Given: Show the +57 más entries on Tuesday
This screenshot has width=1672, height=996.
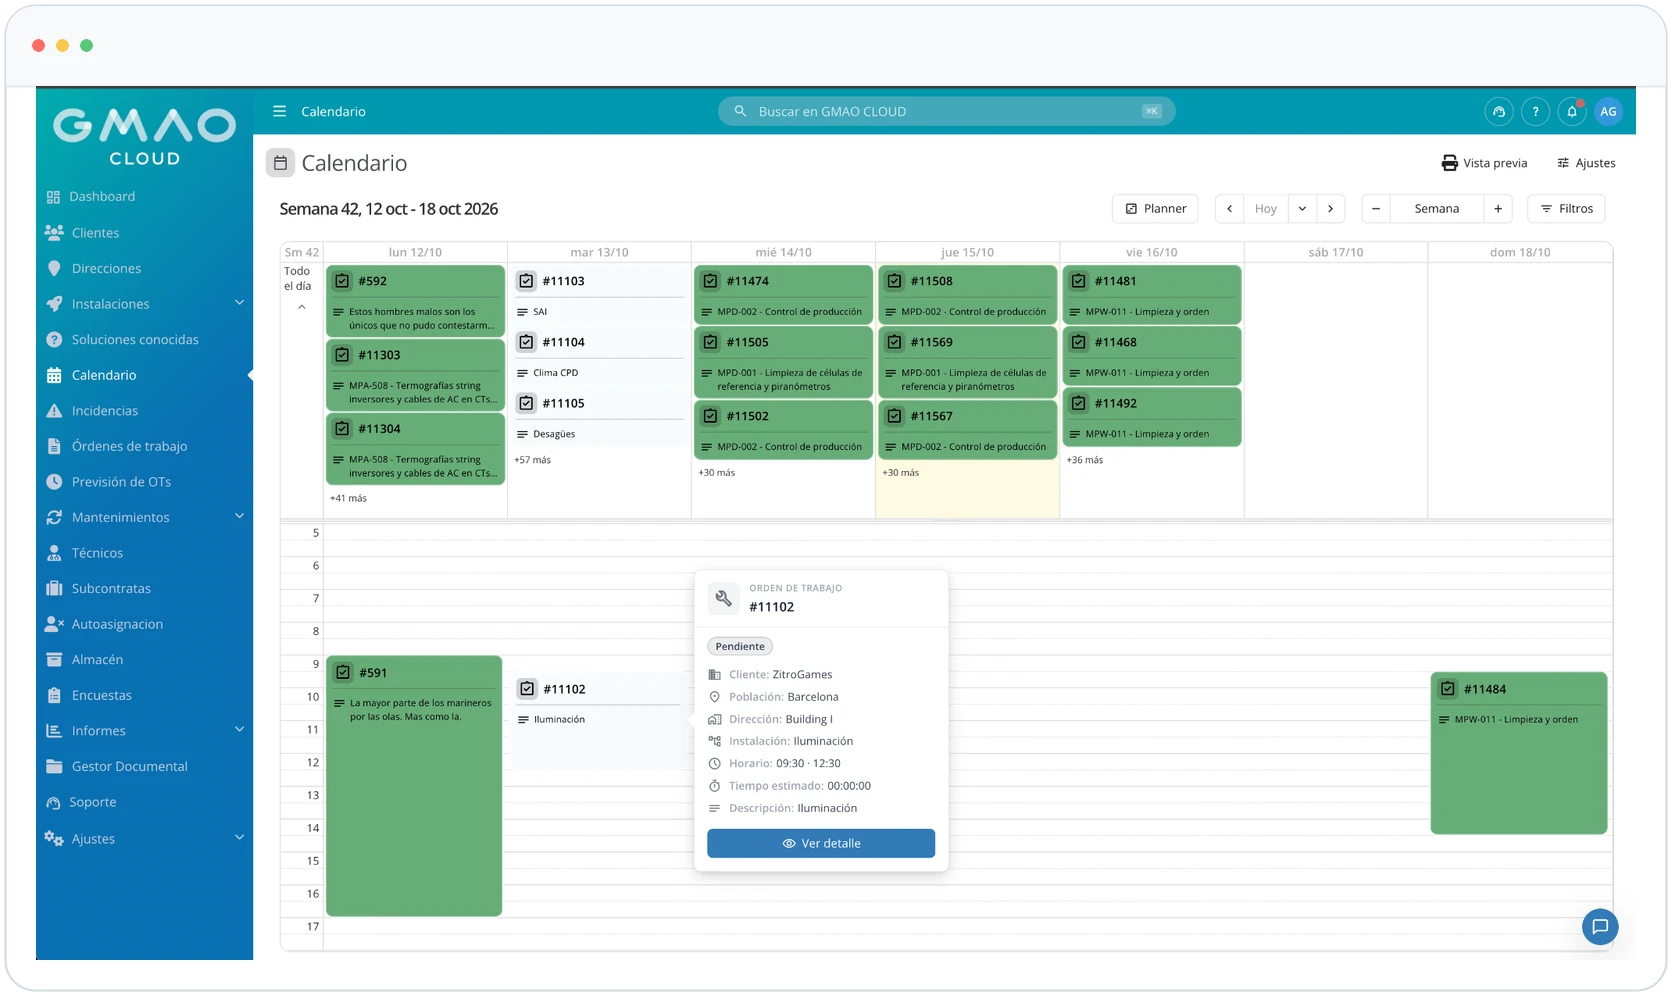Looking at the screenshot, I should tap(532, 460).
